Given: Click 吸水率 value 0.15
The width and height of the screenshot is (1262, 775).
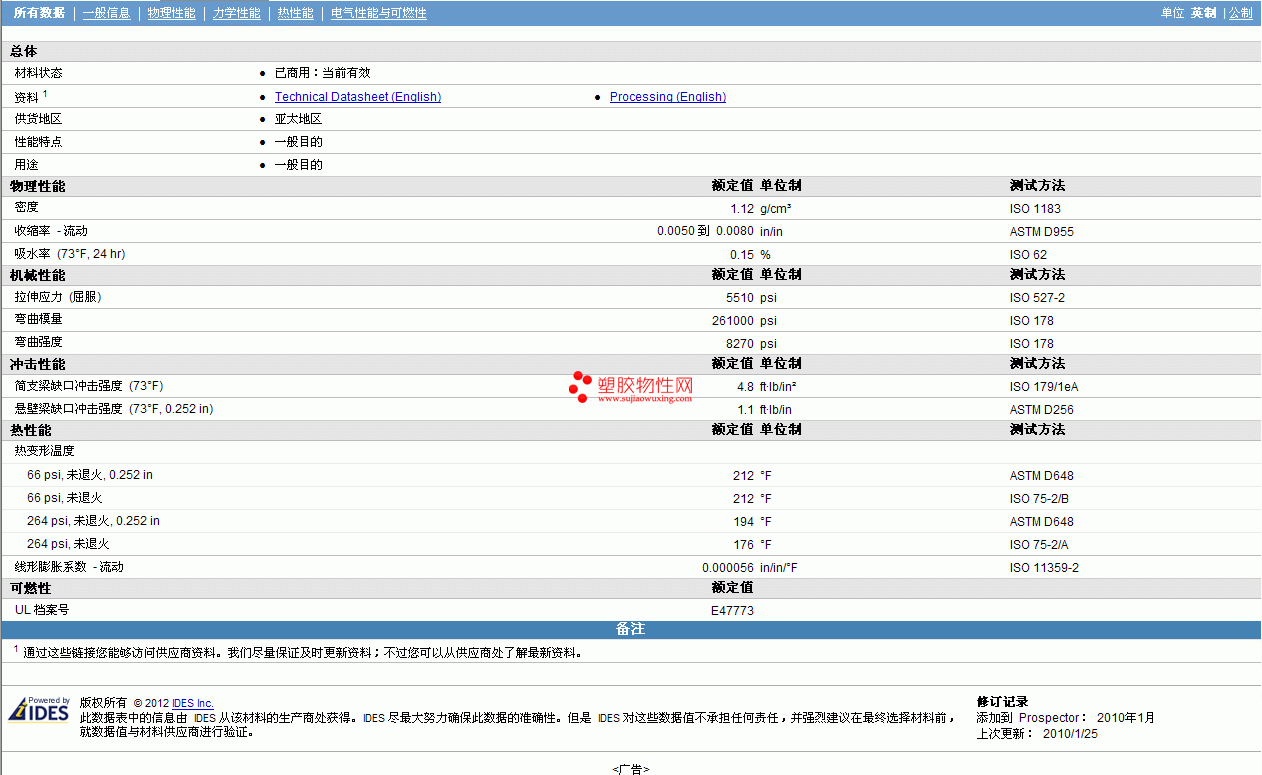Looking at the screenshot, I should 742,255.
